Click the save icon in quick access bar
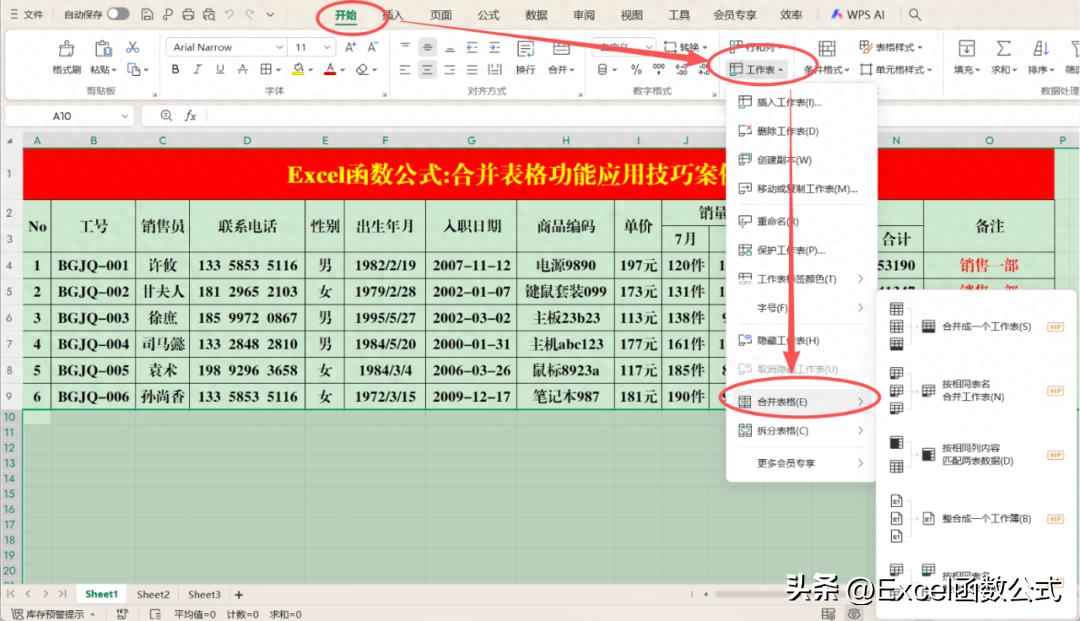Viewport: 1080px width, 621px height. pyautogui.click(x=147, y=14)
